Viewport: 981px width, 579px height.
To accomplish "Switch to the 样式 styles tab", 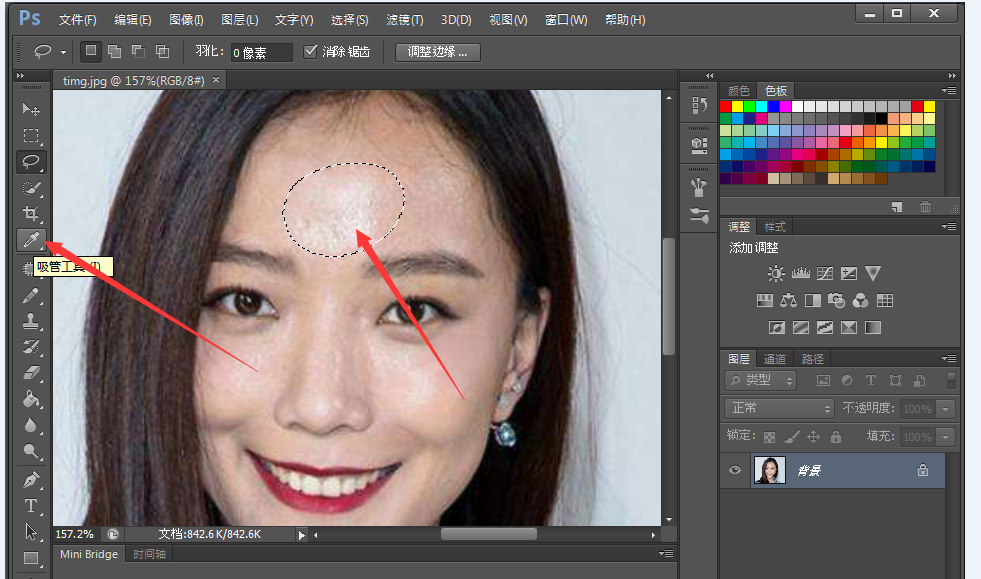I will 775,227.
